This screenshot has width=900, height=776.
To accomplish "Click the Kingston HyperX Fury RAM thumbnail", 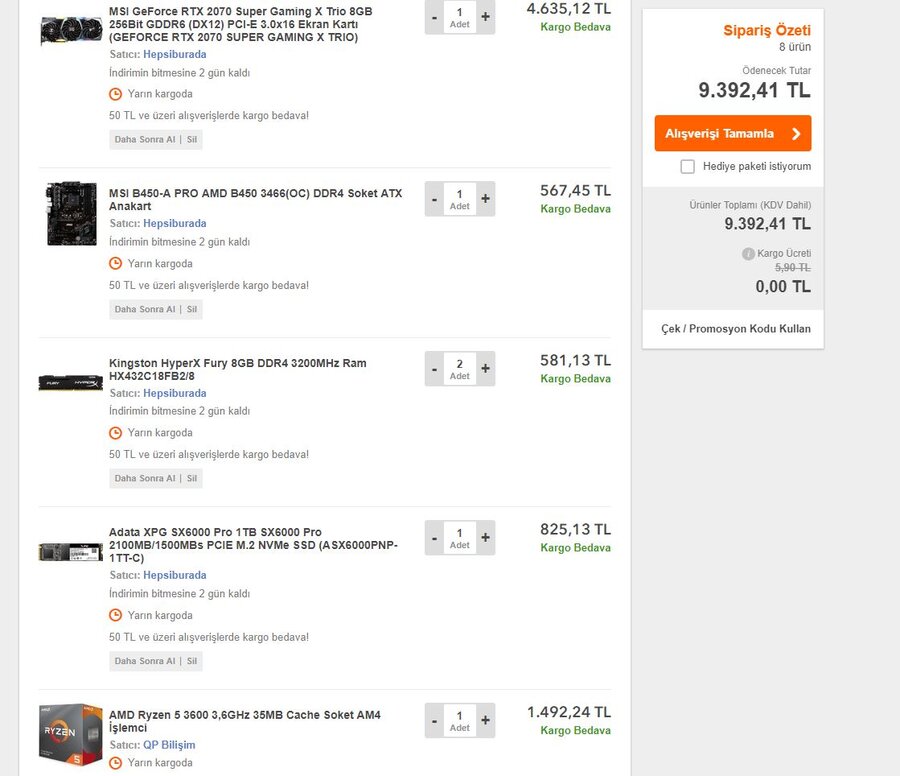I will (70, 383).
